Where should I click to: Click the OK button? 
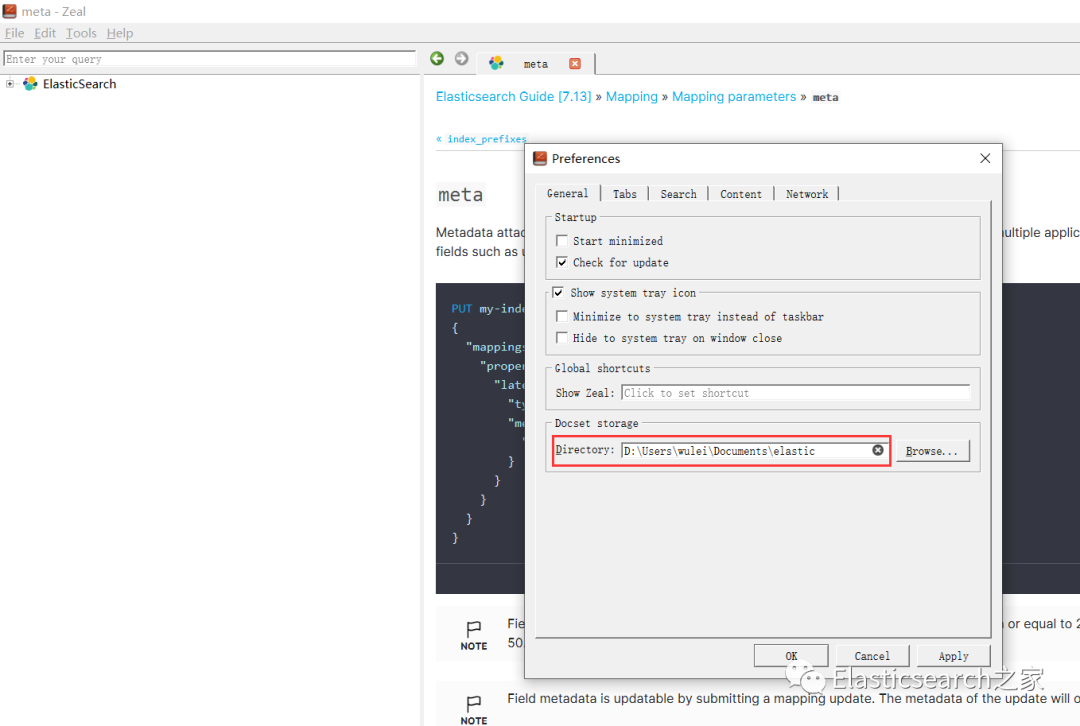791,656
